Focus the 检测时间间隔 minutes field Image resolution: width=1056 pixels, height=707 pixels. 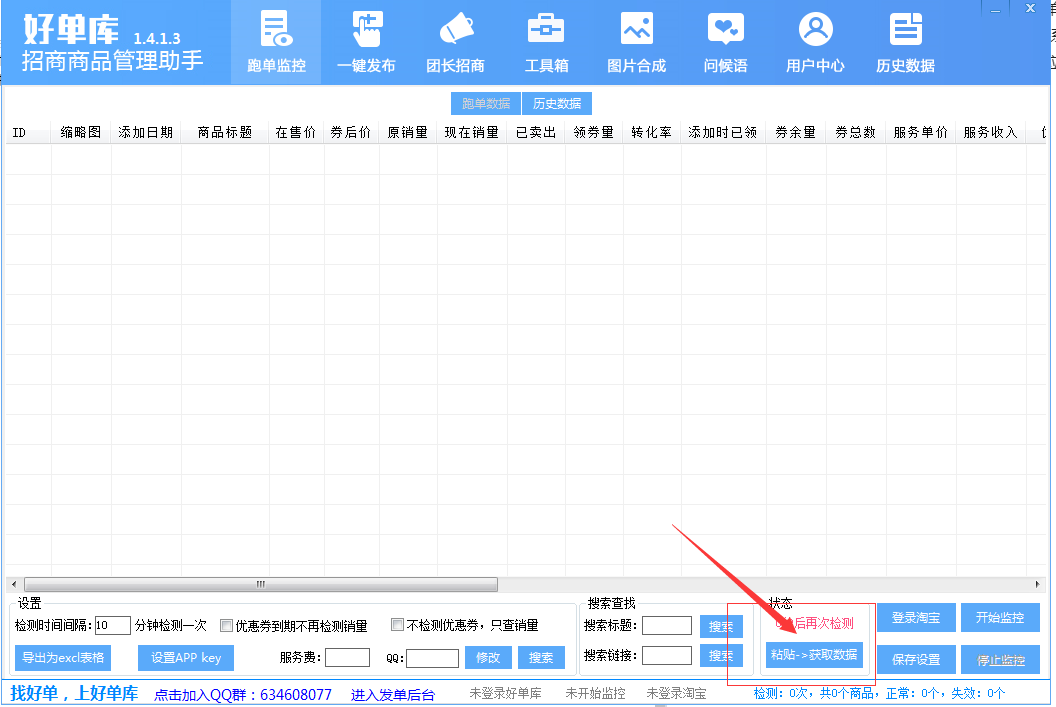(112, 626)
